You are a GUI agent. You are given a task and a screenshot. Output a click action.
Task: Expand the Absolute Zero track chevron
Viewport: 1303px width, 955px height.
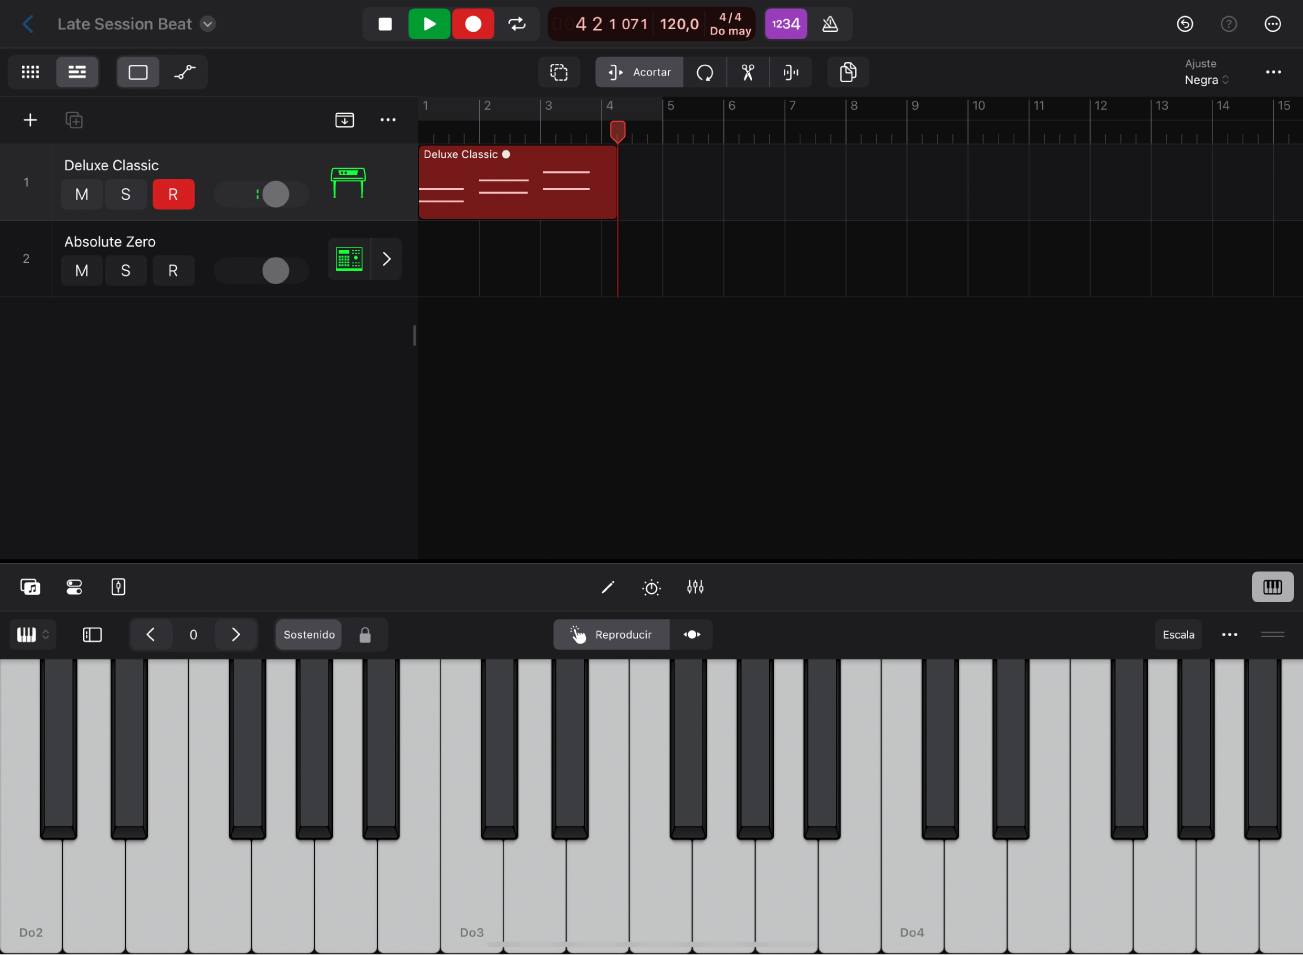pyautogui.click(x=386, y=259)
